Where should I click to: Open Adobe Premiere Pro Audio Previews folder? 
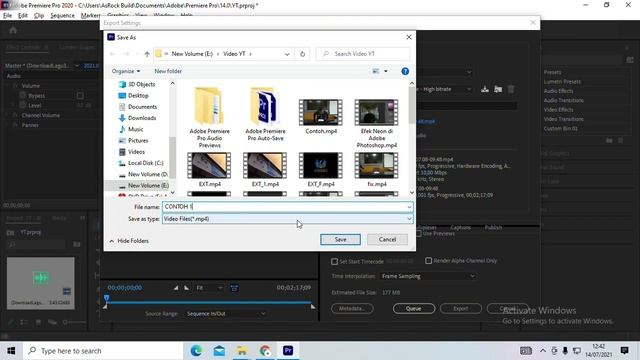[x=209, y=118]
